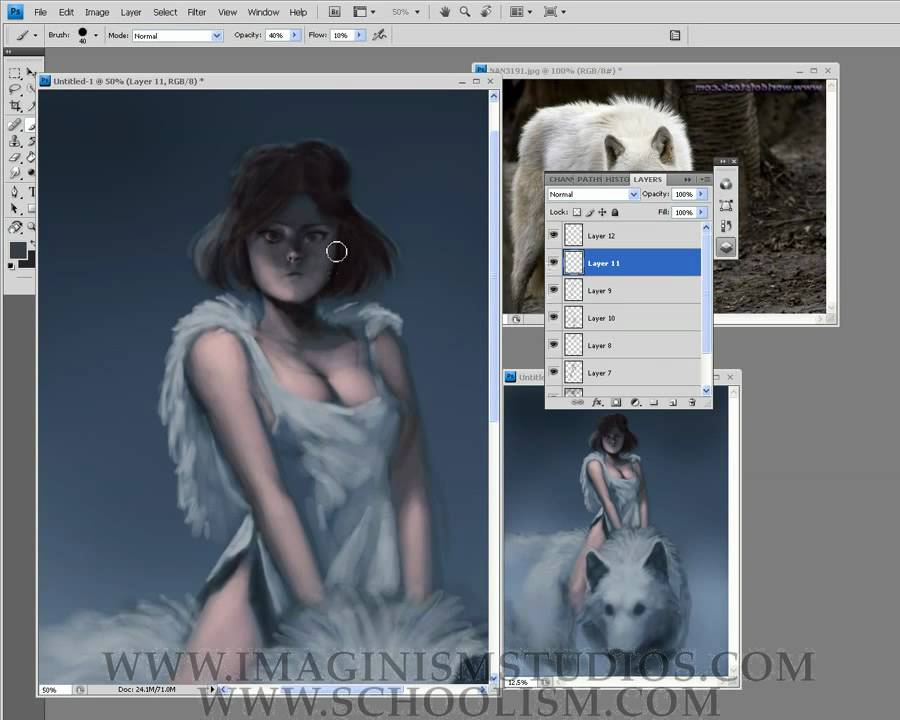
Task: Add a layer style with fx icon
Action: (x=597, y=402)
